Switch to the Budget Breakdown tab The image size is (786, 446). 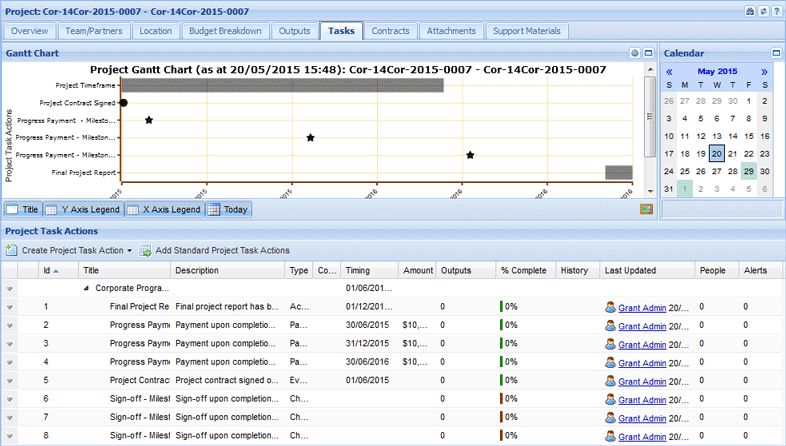click(x=226, y=31)
